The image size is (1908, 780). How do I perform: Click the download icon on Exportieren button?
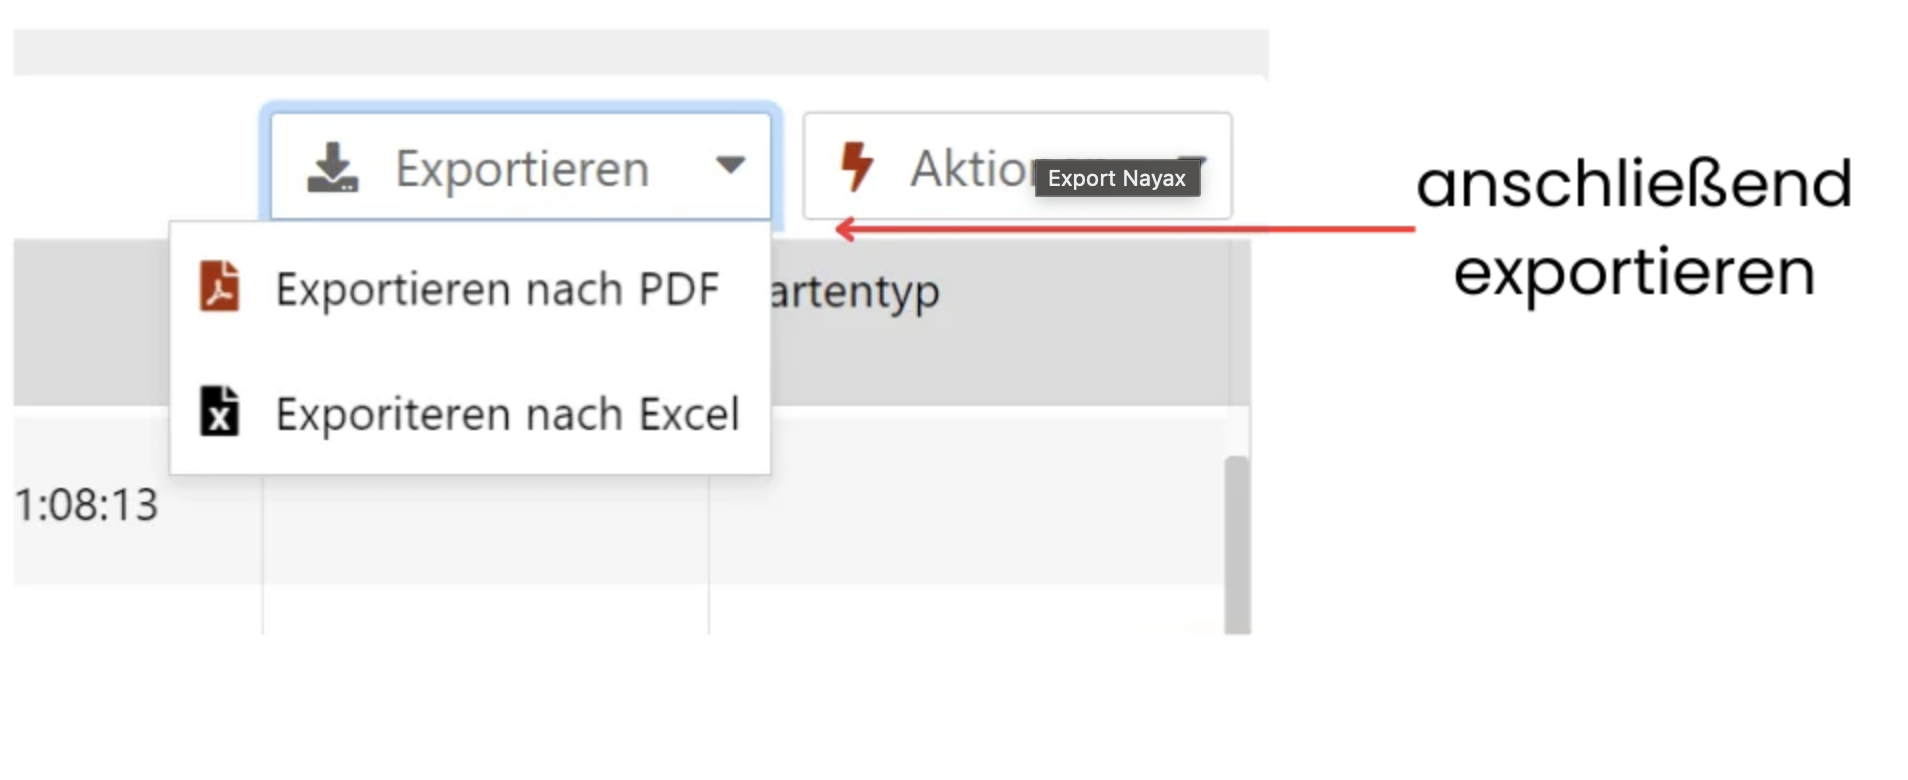332,167
